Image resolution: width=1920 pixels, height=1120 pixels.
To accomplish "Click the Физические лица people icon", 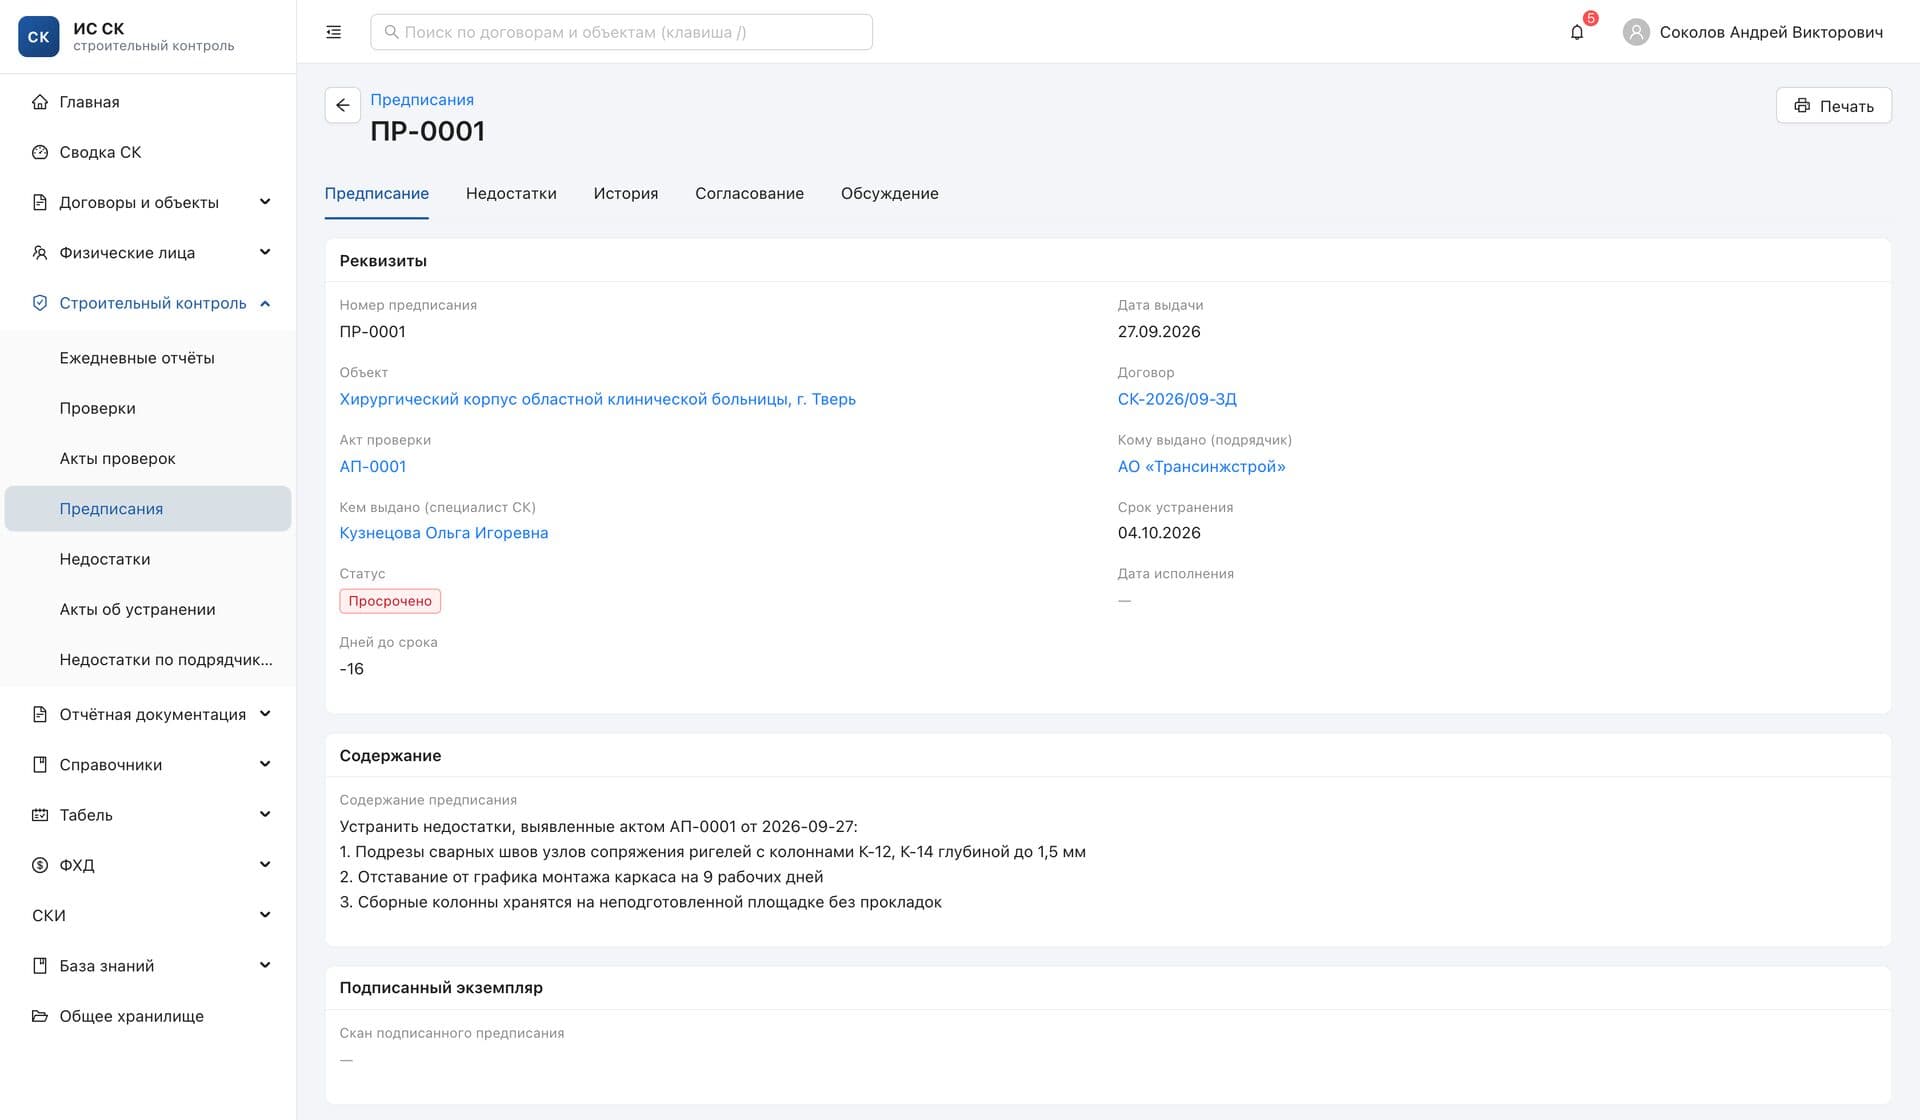I will click(x=40, y=253).
